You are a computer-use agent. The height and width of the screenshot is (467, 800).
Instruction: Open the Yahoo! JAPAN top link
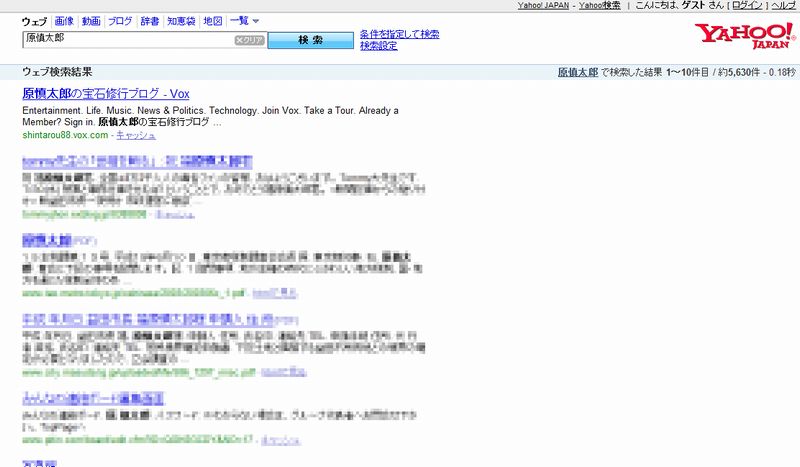point(543,5)
